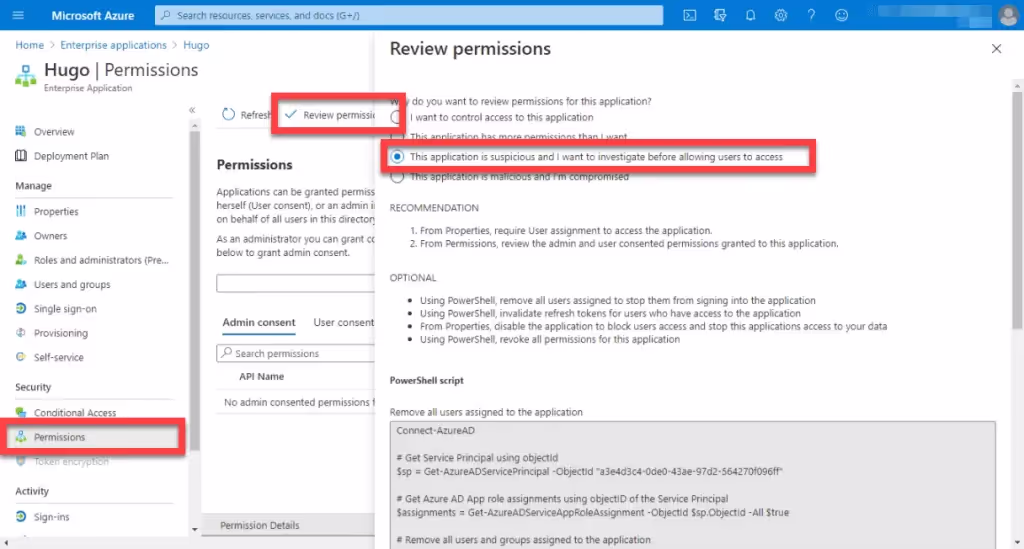Open the Help question mark menu
Image resolution: width=1024 pixels, height=549 pixels.
point(810,15)
